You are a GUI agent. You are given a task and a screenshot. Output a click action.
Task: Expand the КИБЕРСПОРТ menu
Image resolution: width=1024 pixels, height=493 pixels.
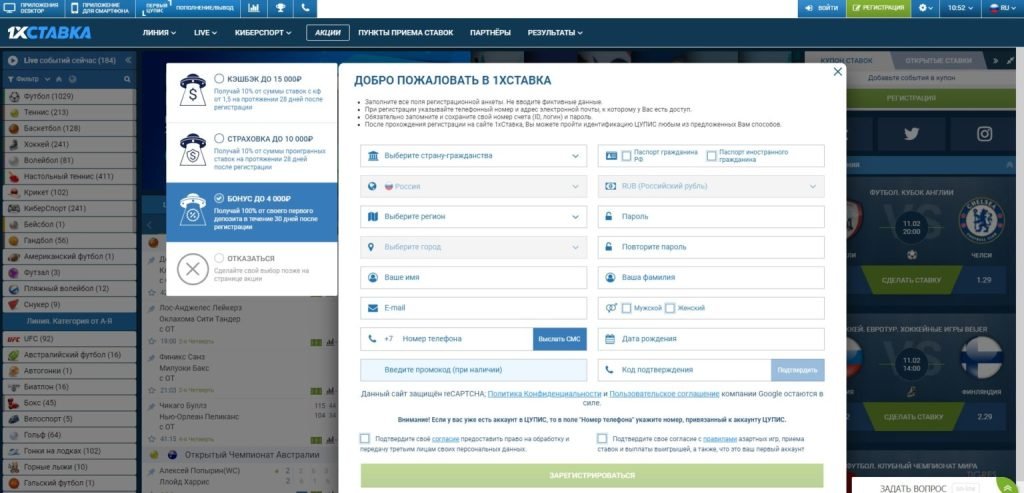coord(263,33)
